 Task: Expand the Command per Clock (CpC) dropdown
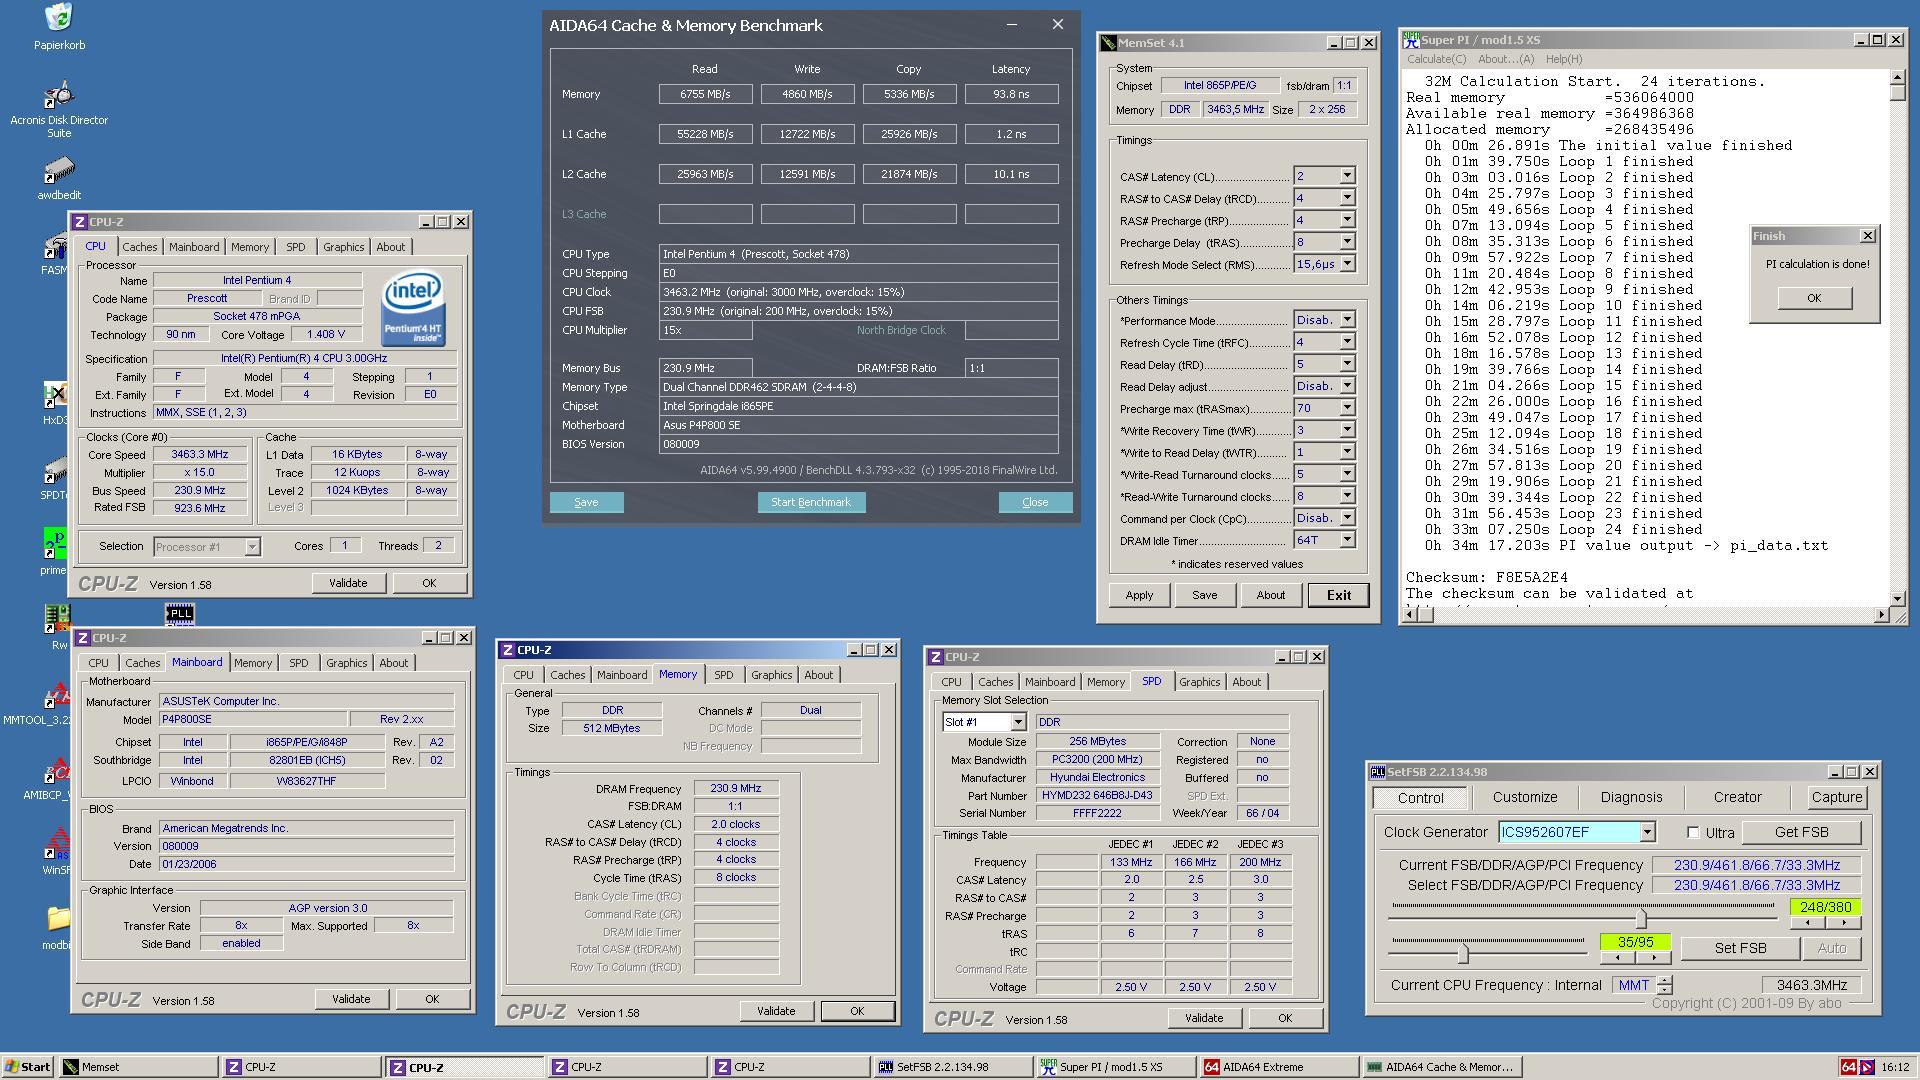click(x=1347, y=518)
